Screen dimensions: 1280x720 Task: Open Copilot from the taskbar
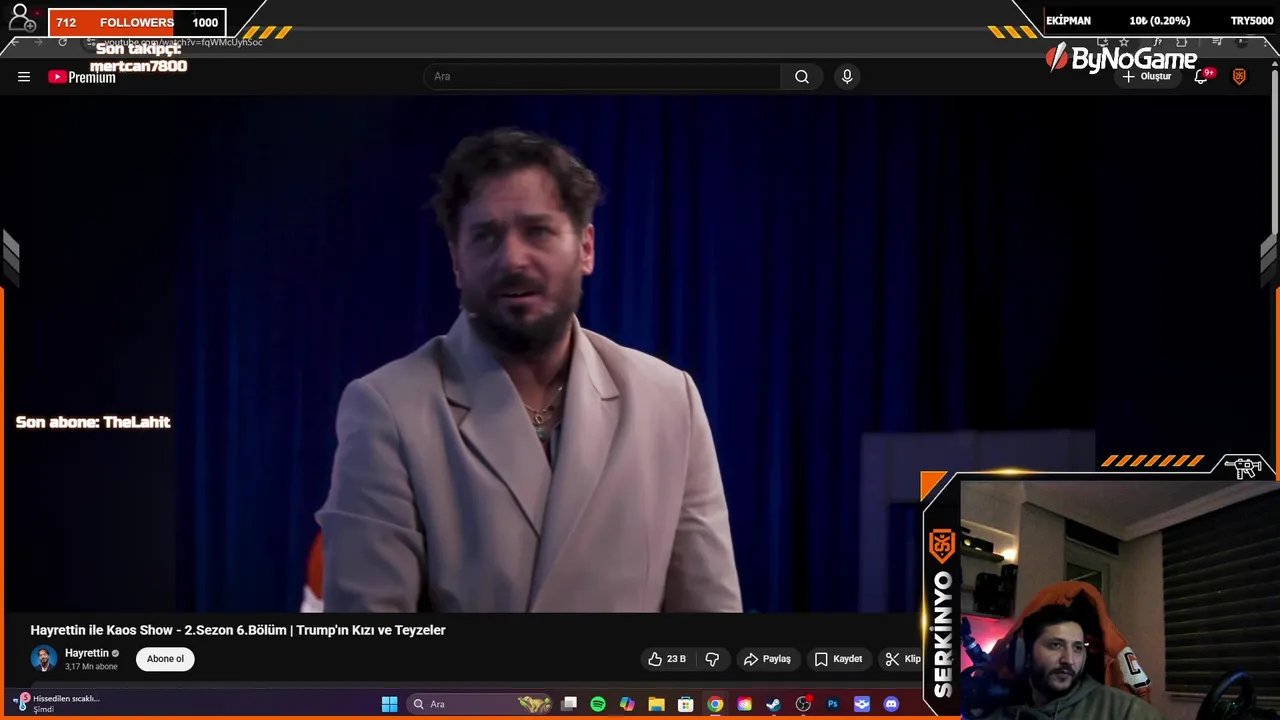click(627, 704)
